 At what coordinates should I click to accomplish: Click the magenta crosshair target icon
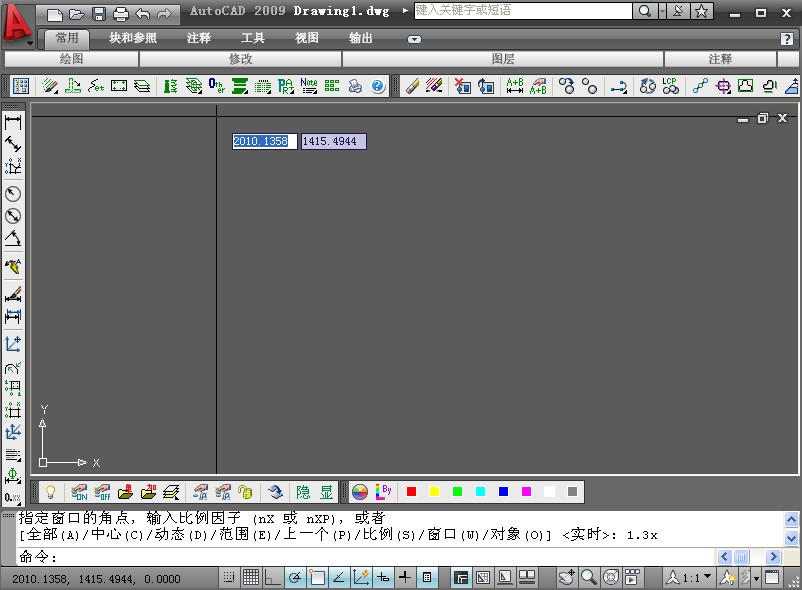coord(723,86)
